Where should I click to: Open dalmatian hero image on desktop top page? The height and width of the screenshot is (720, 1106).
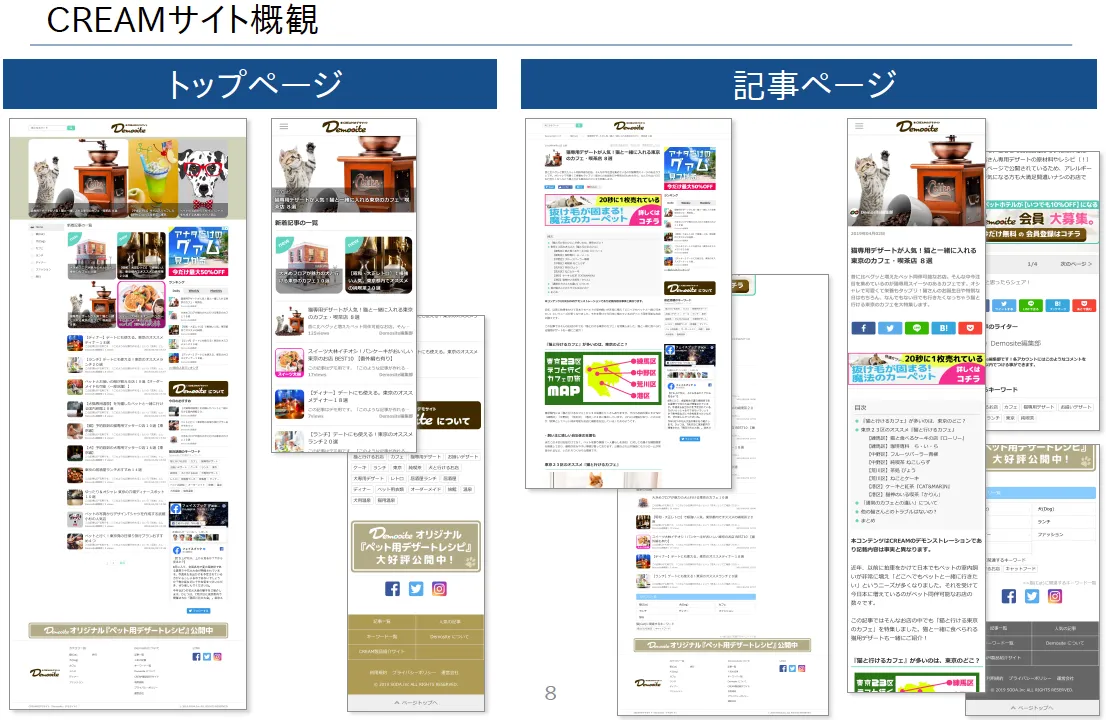[x=203, y=178]
